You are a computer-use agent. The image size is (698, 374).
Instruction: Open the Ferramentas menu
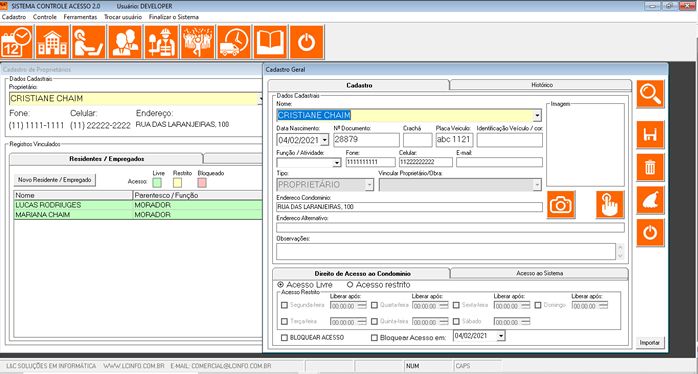pos(80,17)
